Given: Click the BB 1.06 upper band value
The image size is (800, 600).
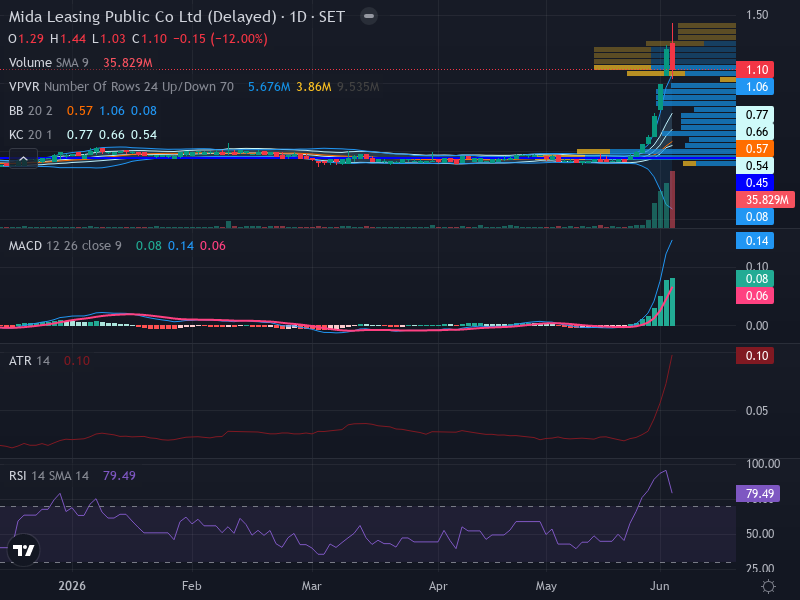Looking at the screenshot, I should click(111, 111).
